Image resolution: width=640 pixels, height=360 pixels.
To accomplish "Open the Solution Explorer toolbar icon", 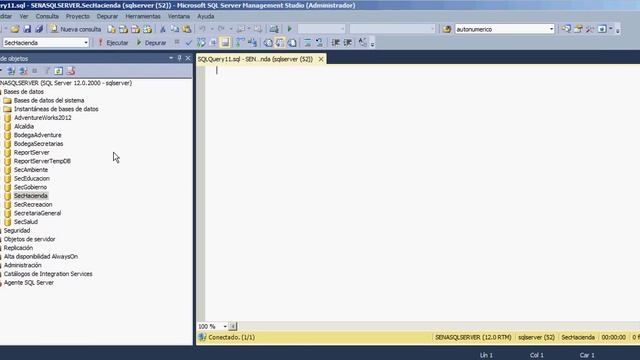I will click(566, 29).
